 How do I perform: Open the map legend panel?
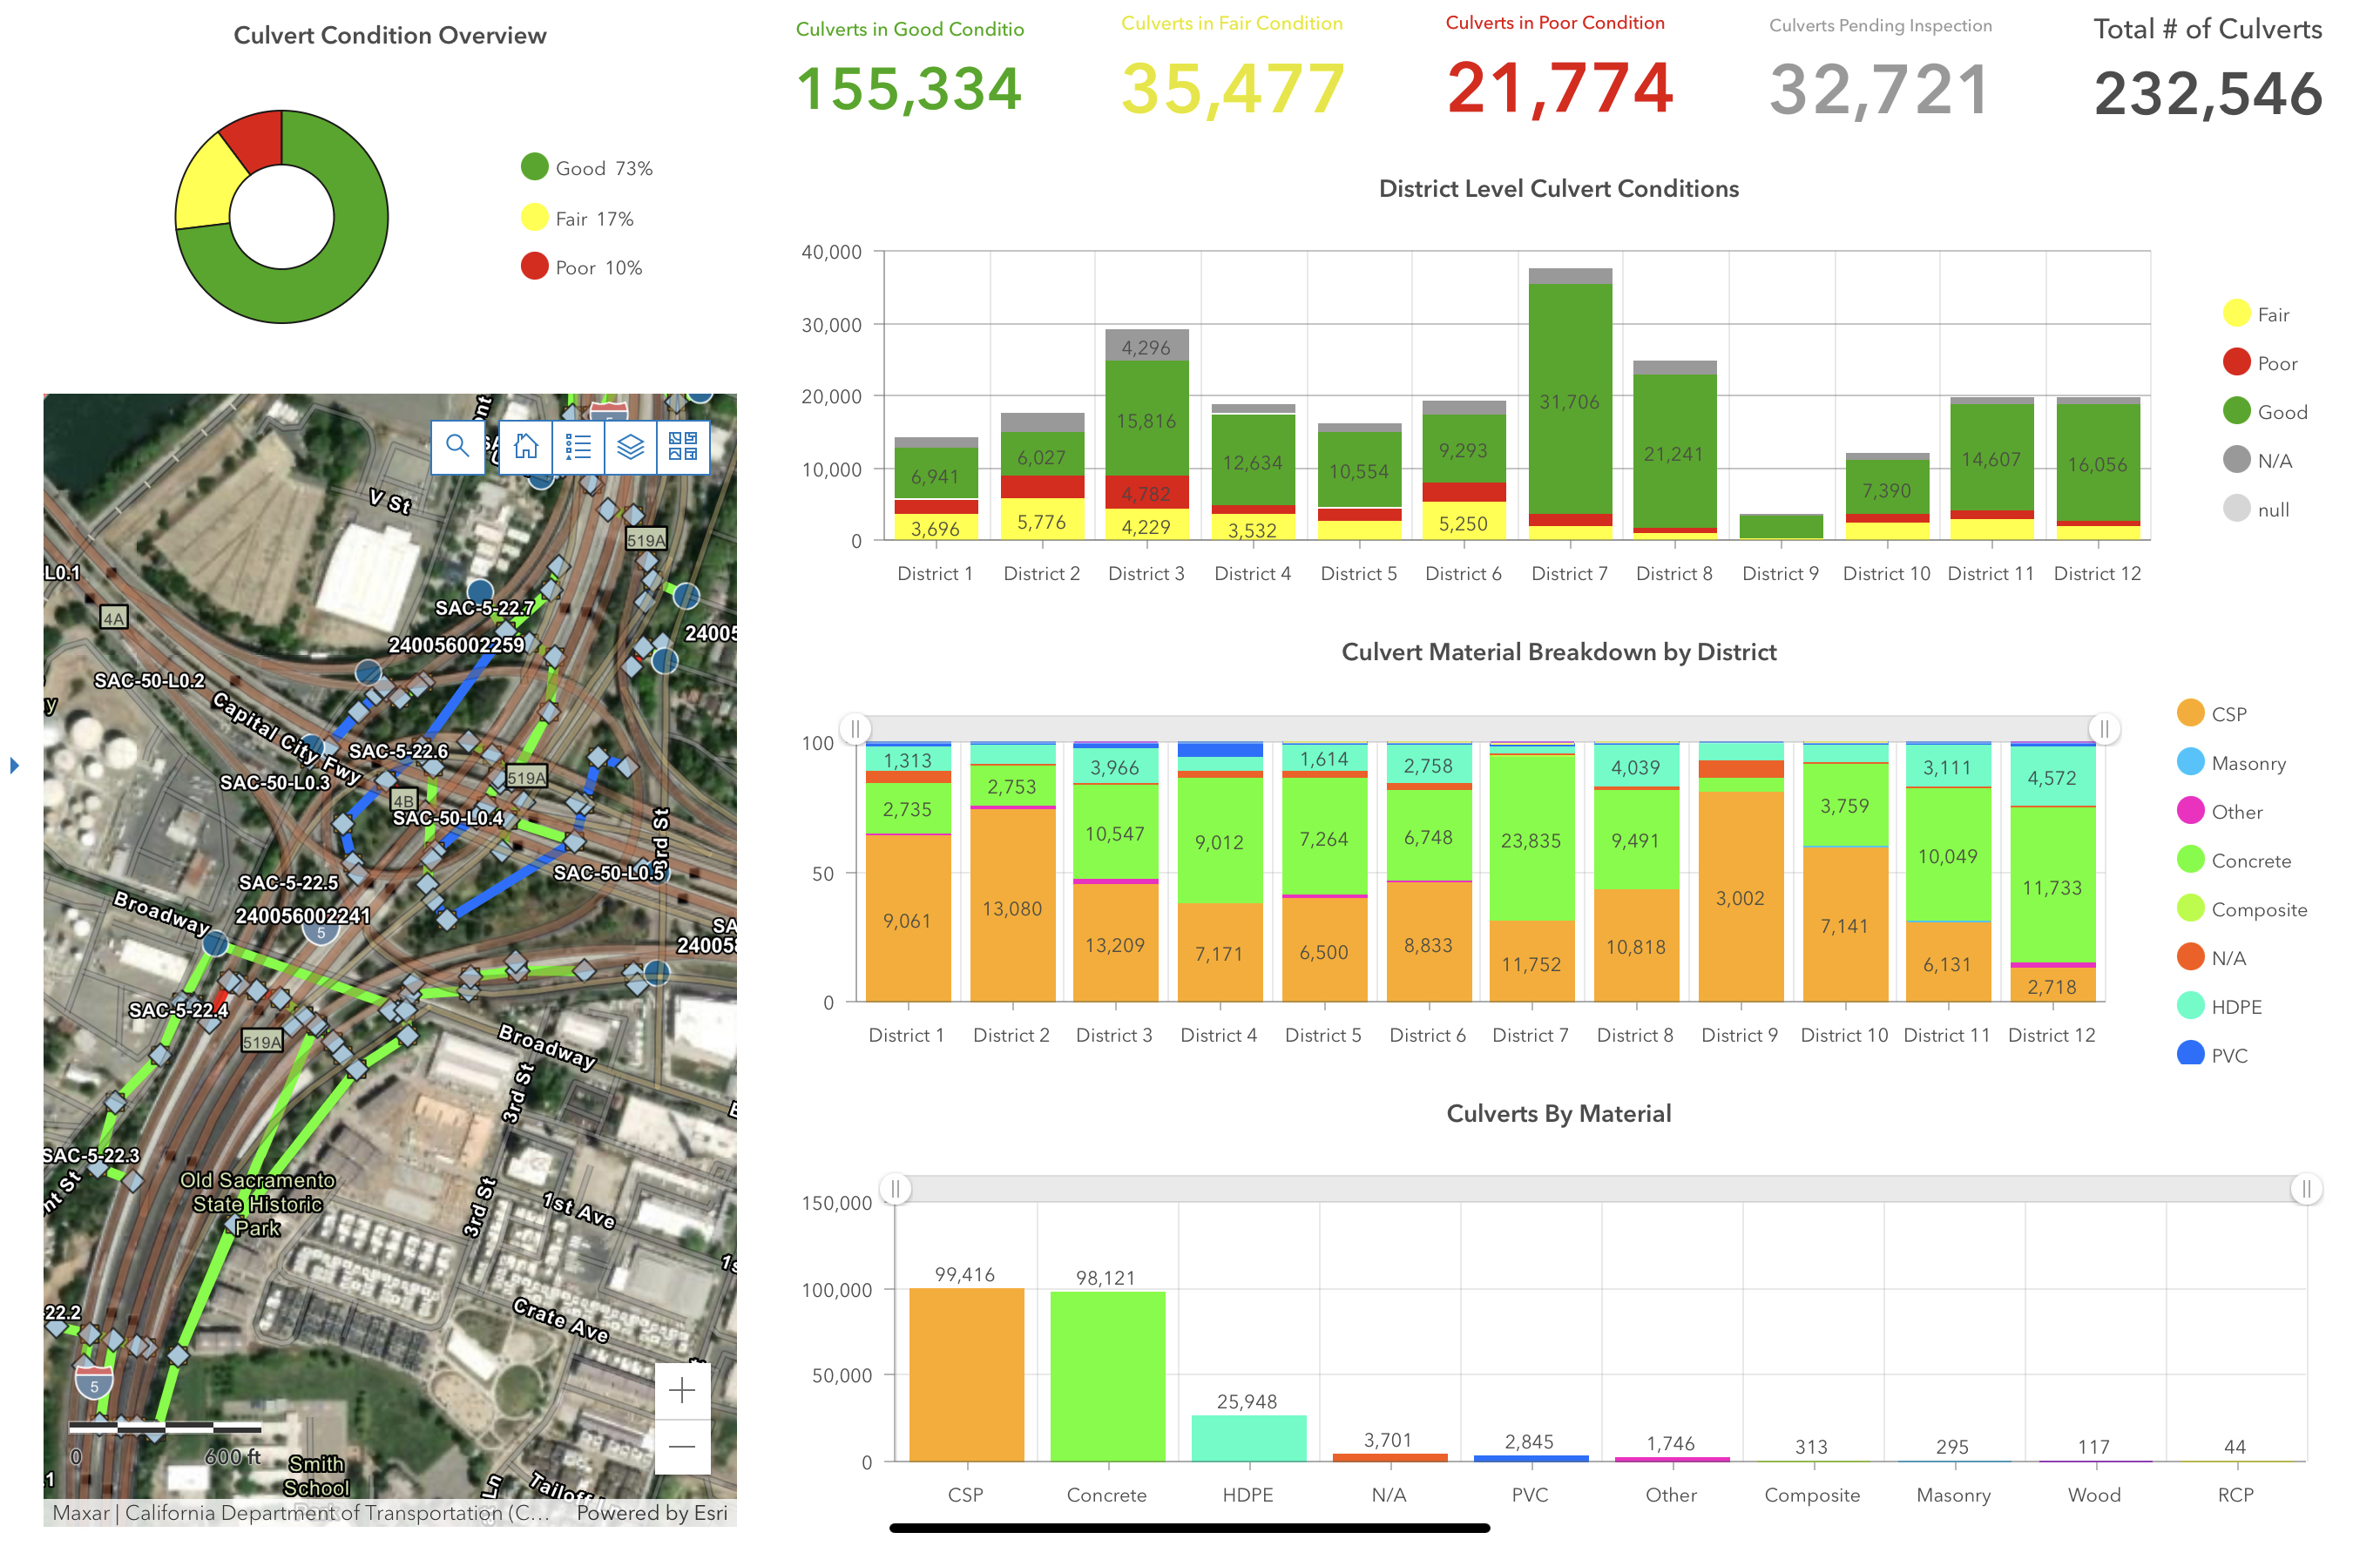point(578,446)
